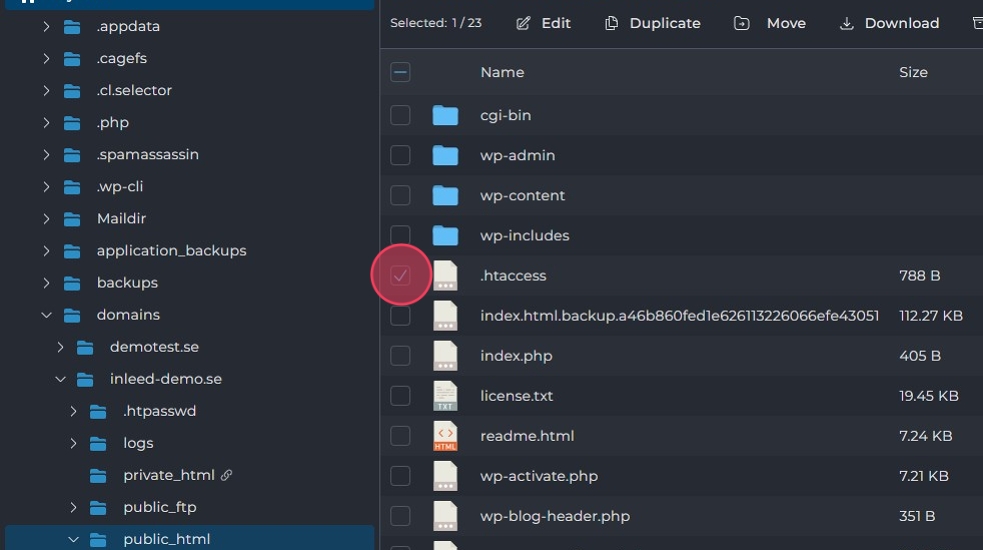
Task: Click the Maildir folder icon in tree
Action: (72, 219)
